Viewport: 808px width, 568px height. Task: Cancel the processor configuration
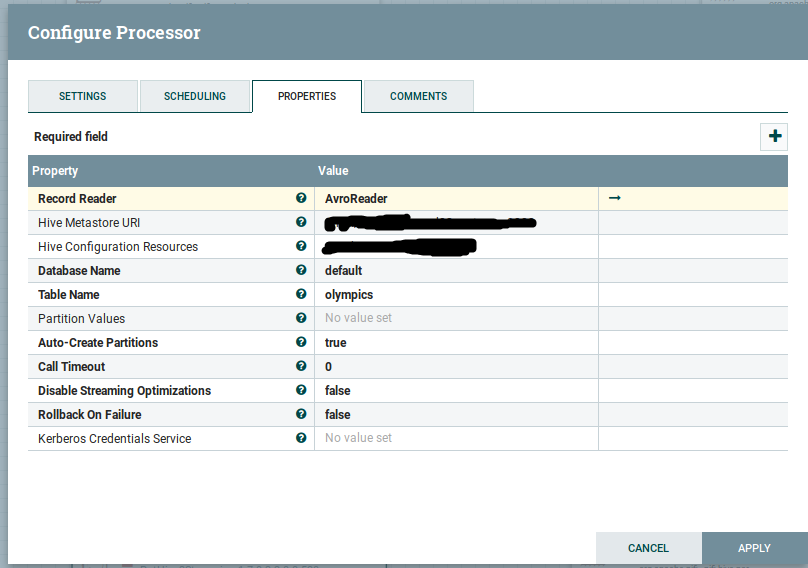pos(648,548)
